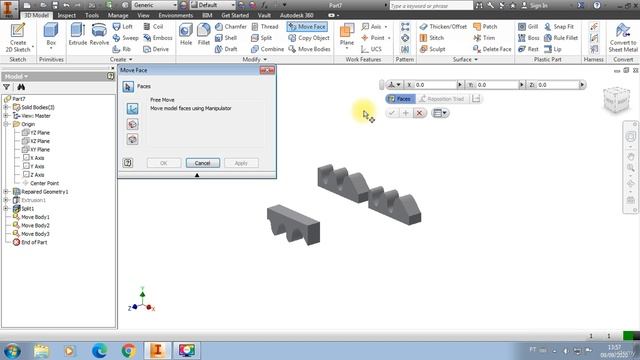
Task: Click the Move Face ribbon tool
Action: [x=307, y=27]
